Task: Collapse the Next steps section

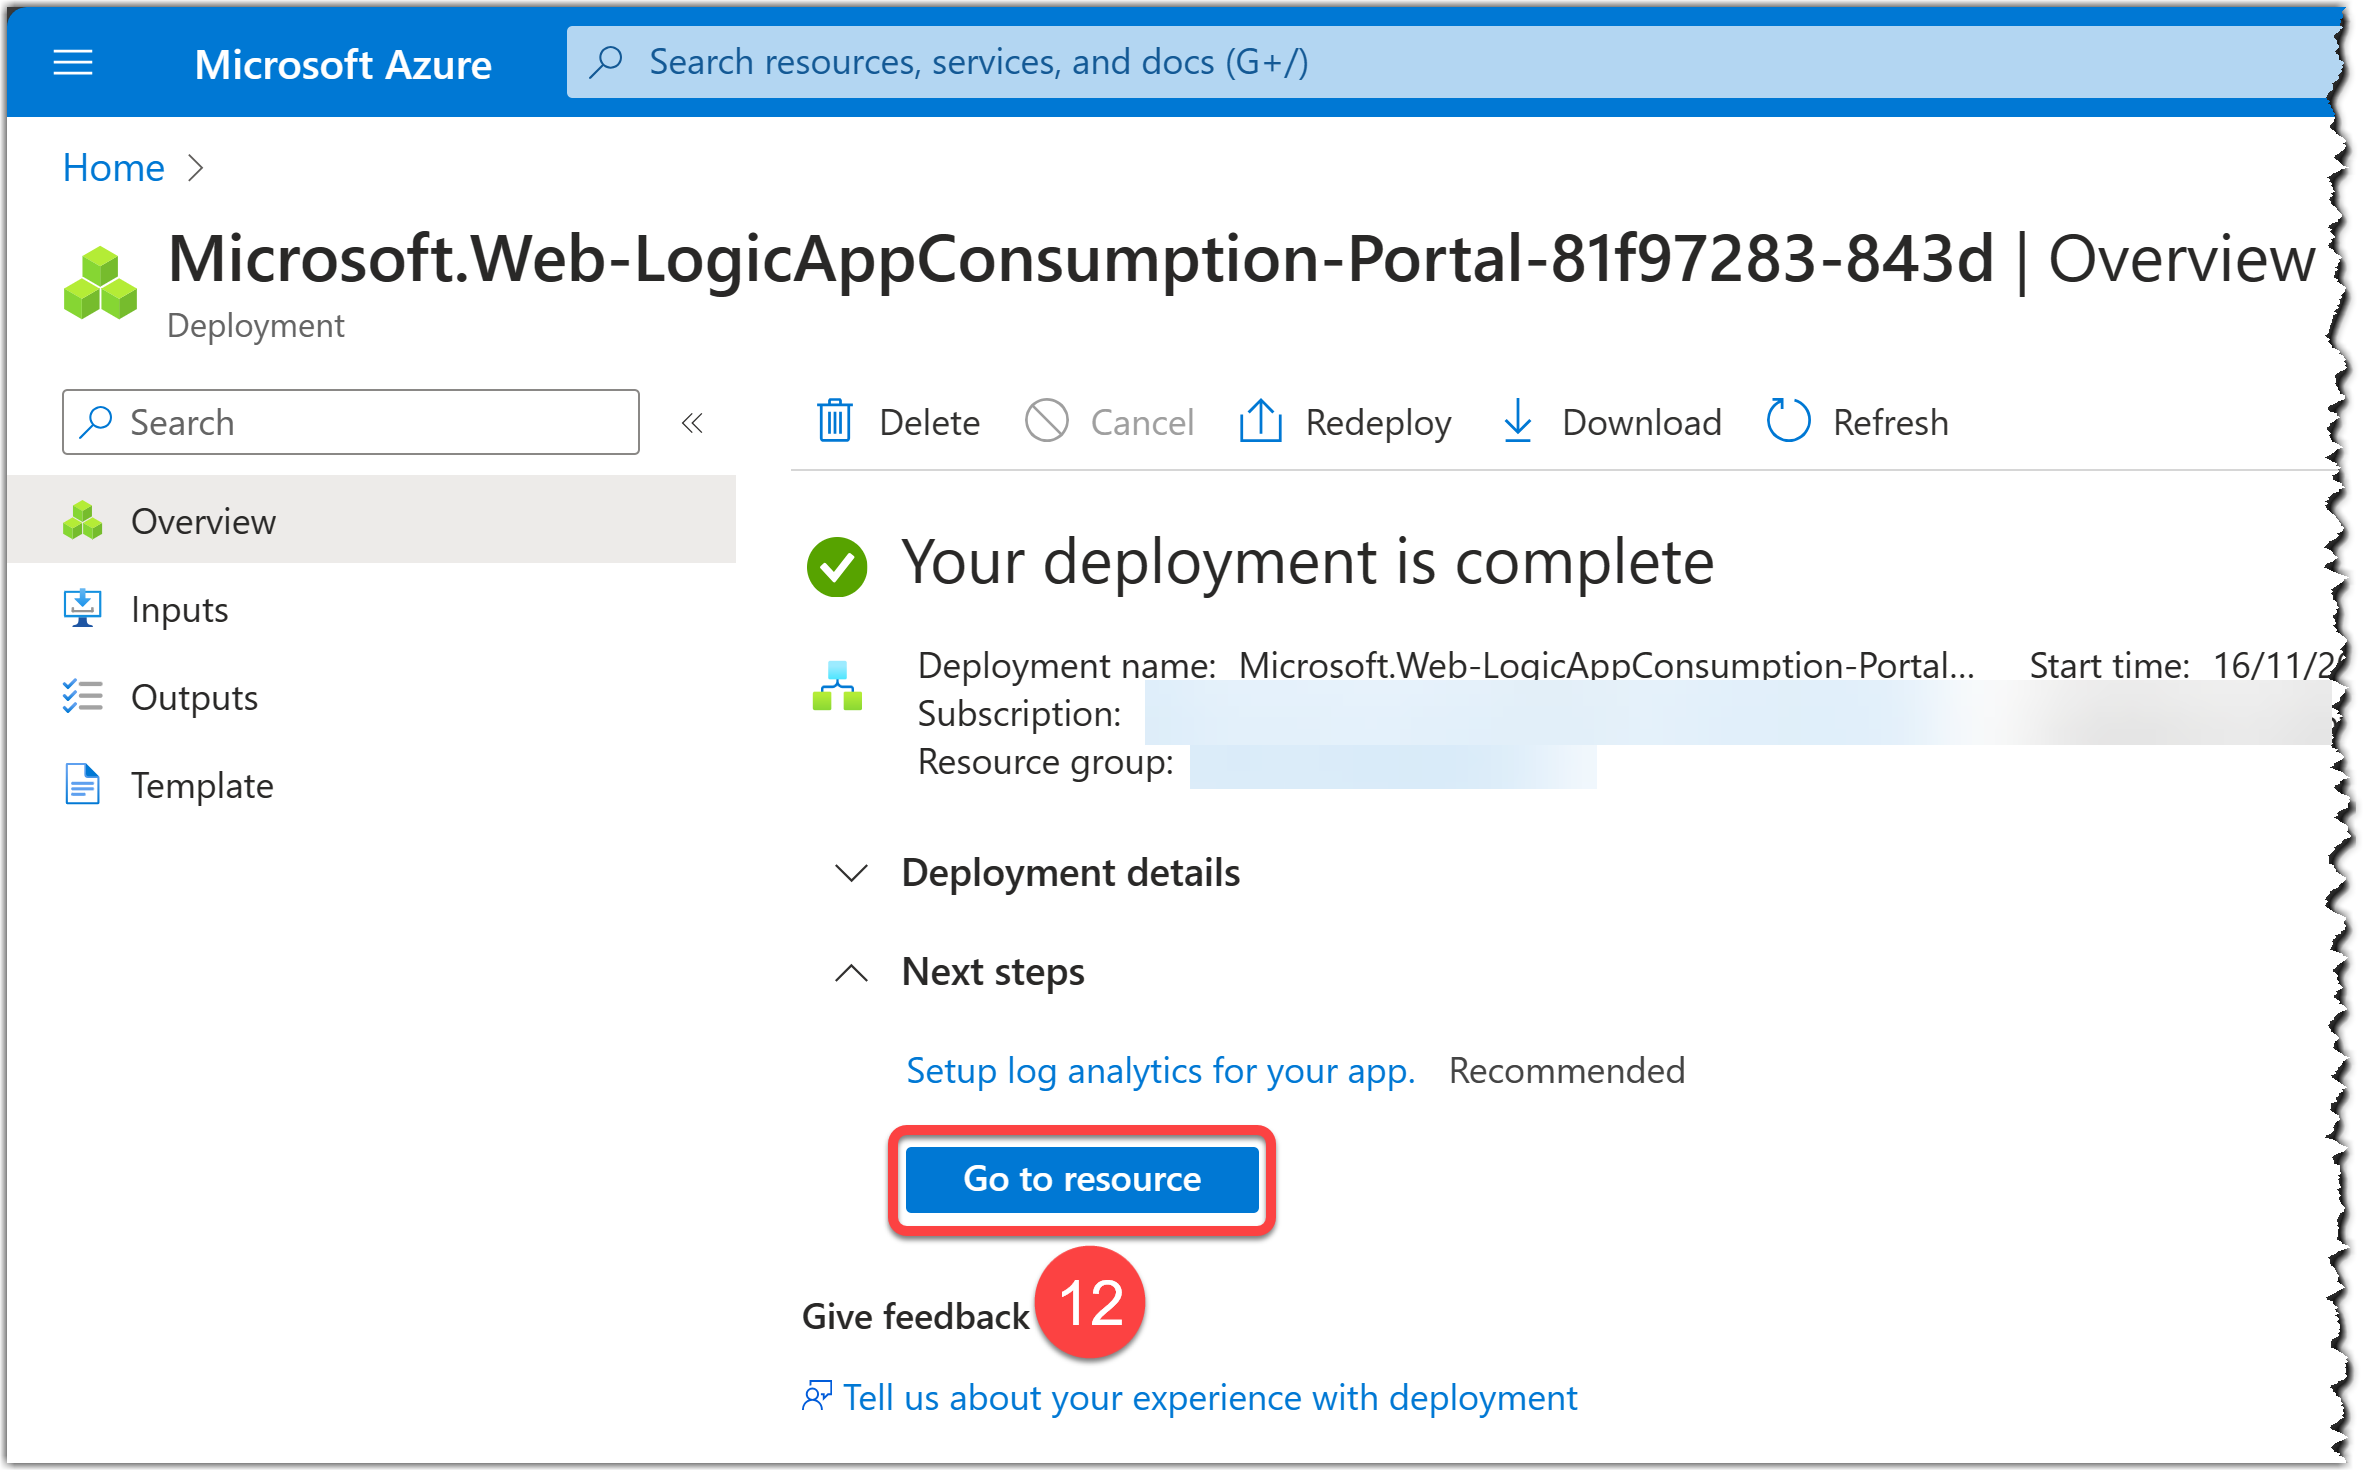Action: point(851,972)
